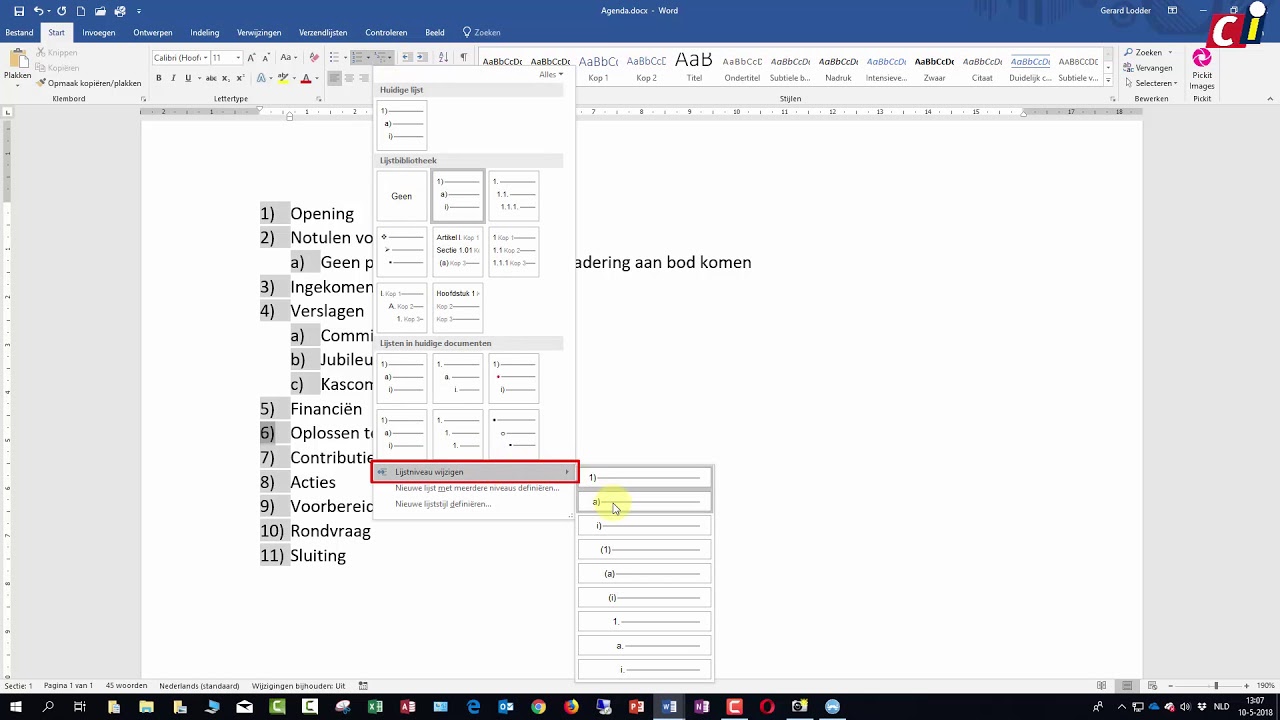
Task: Switch to the Ontwerpen tab
Action: (x=152, y=32)
